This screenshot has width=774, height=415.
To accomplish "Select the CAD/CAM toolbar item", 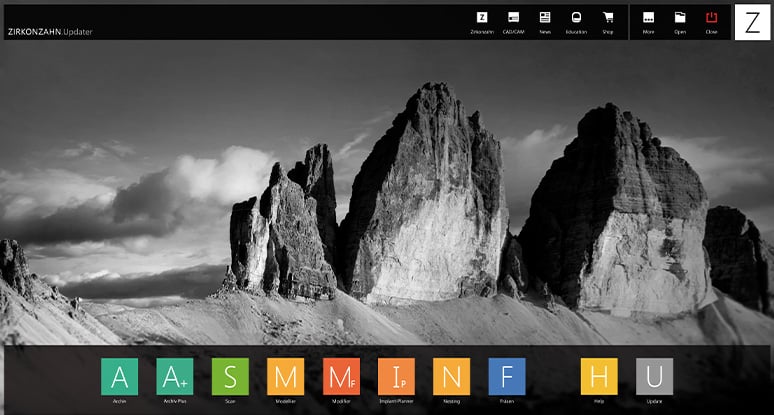I will 513,22.
